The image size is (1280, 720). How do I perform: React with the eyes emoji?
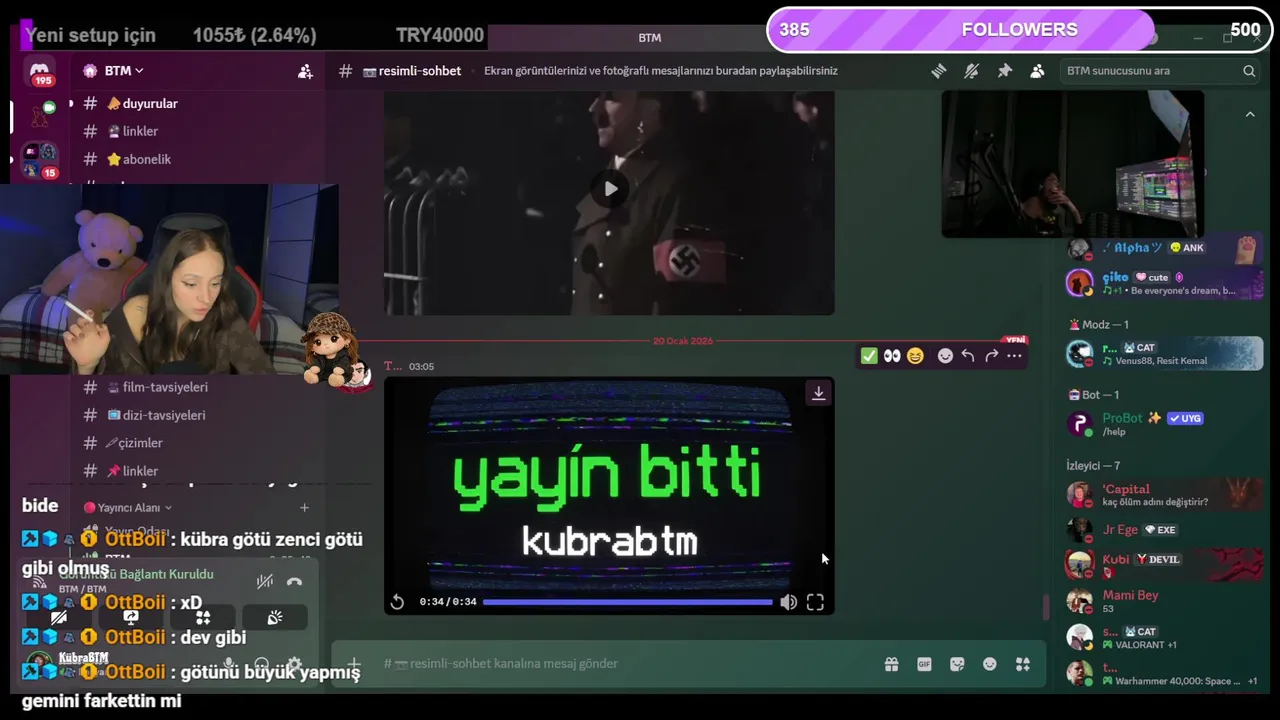pos(892,356)
